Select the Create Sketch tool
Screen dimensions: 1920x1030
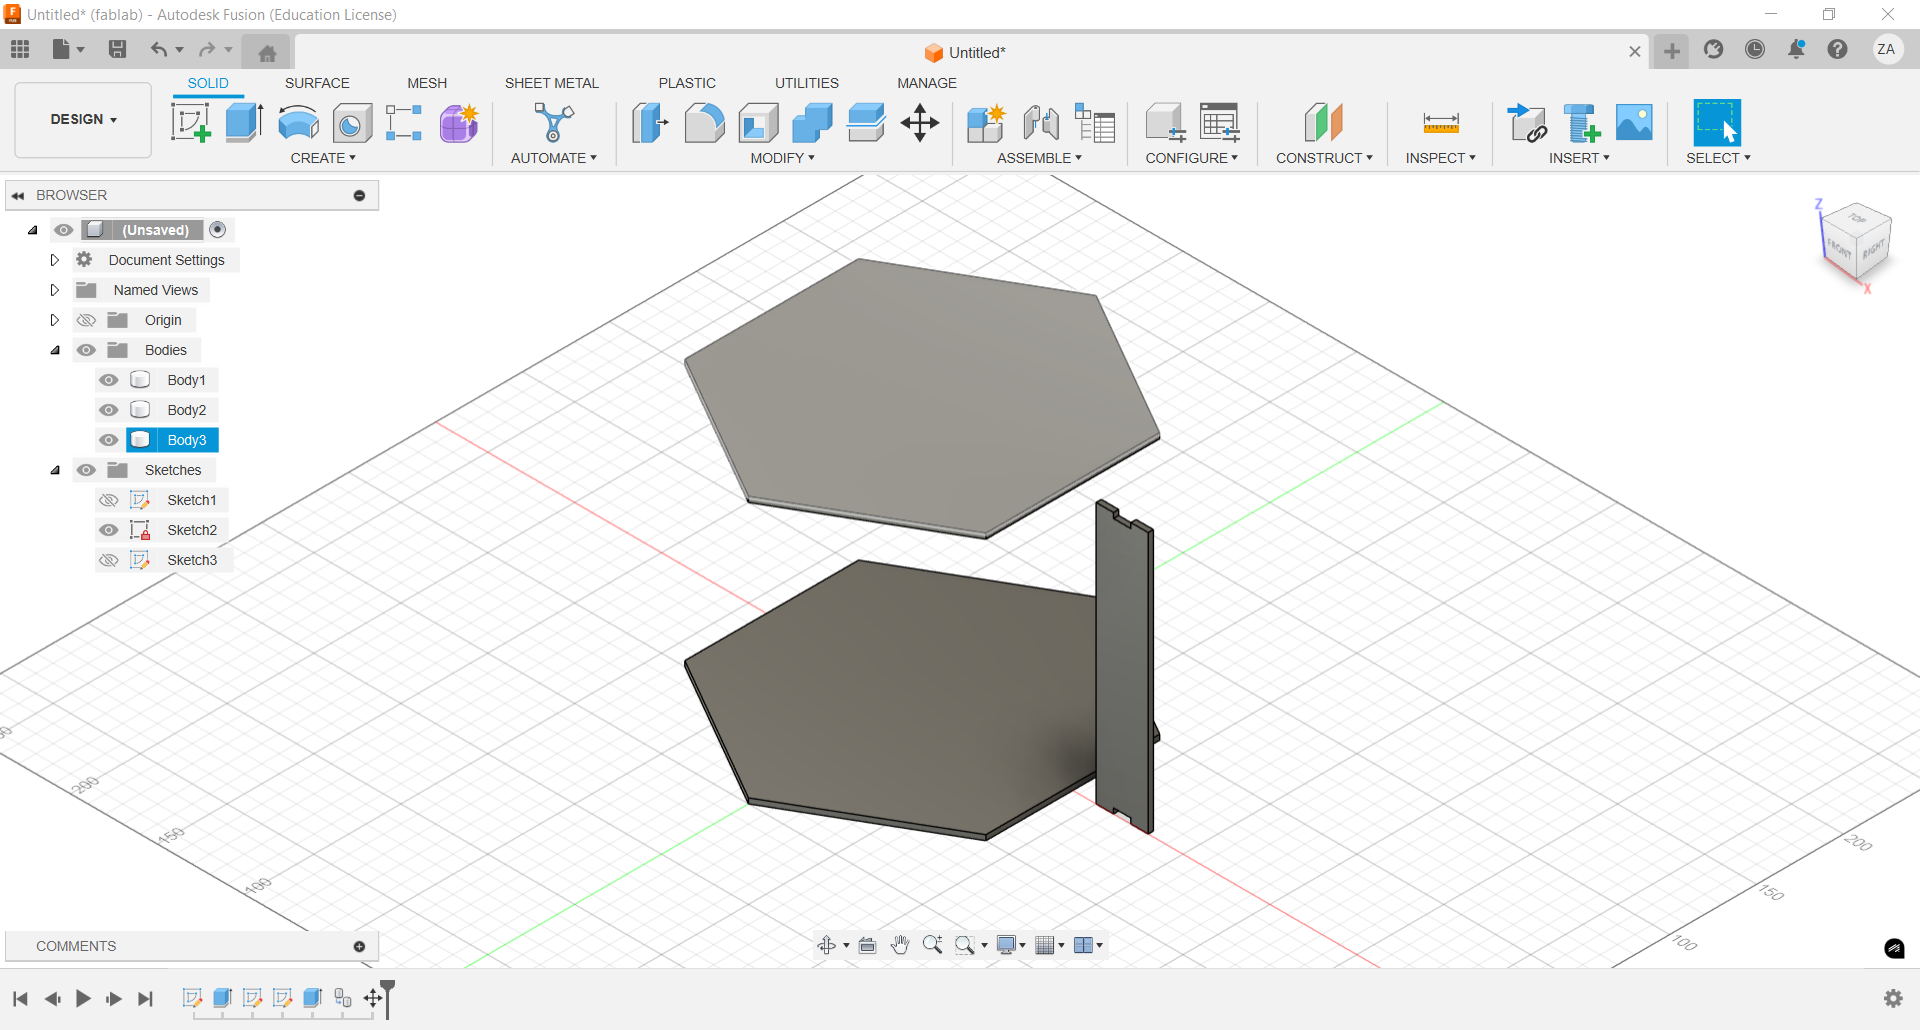tap(190, 123)
